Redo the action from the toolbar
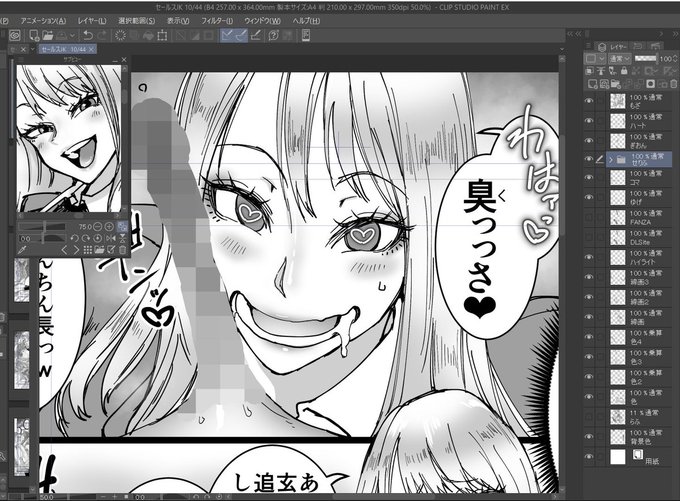Viewport: 680px width, 501px height. coord(102,36)
